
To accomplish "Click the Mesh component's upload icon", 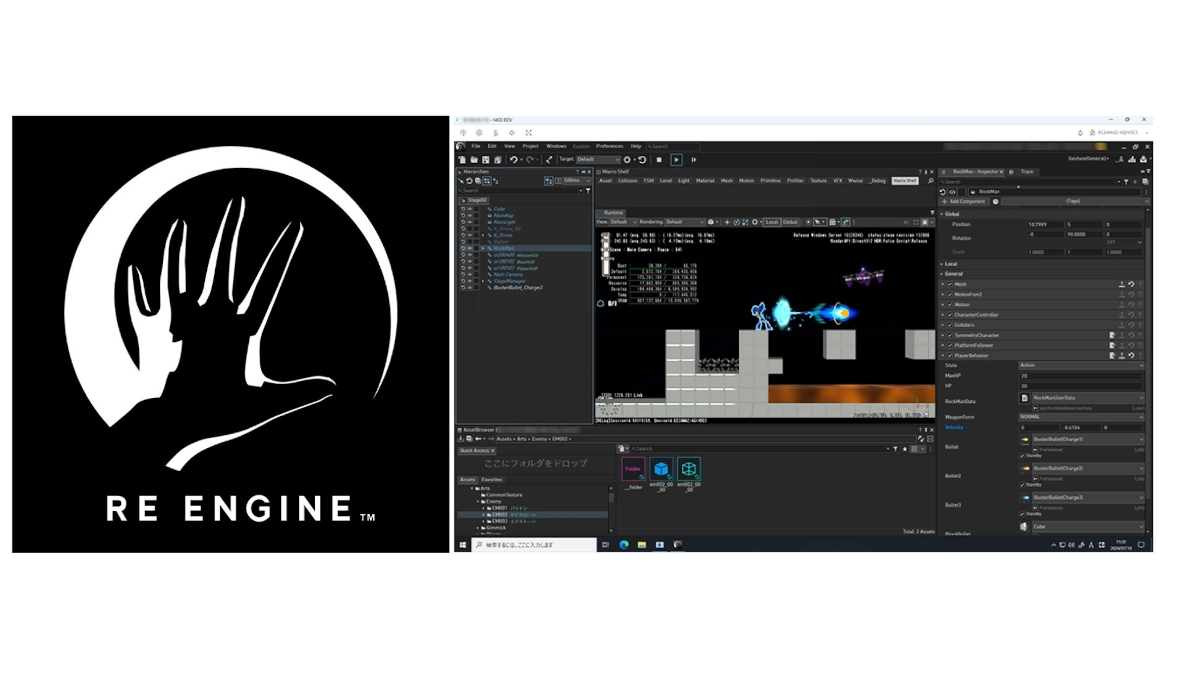I will pyautogui.click(x=1122, y=284).
